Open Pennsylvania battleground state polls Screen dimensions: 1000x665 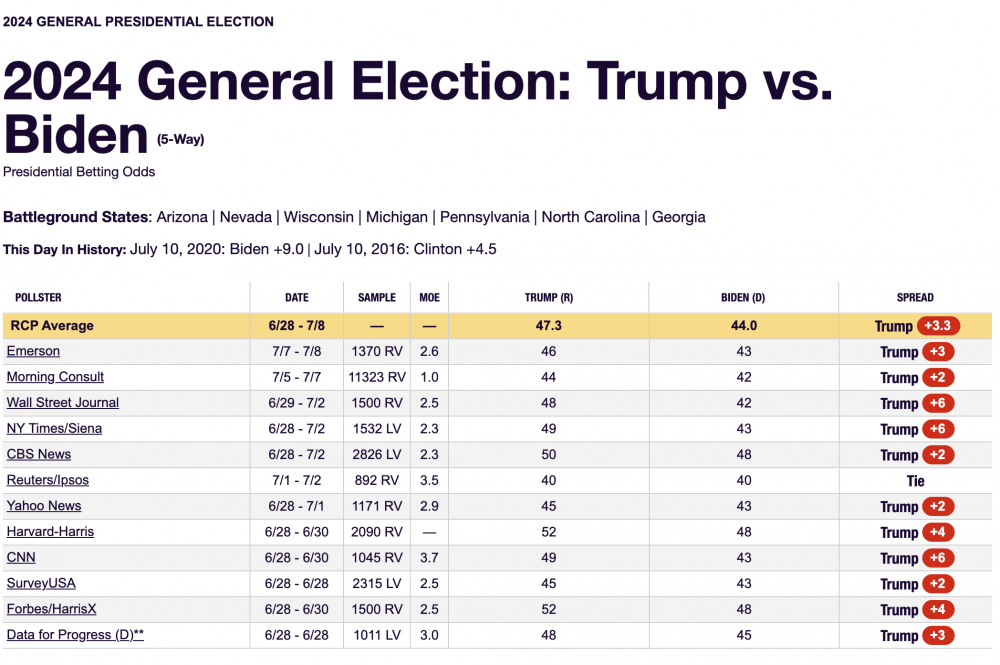[x=486, y=217]
